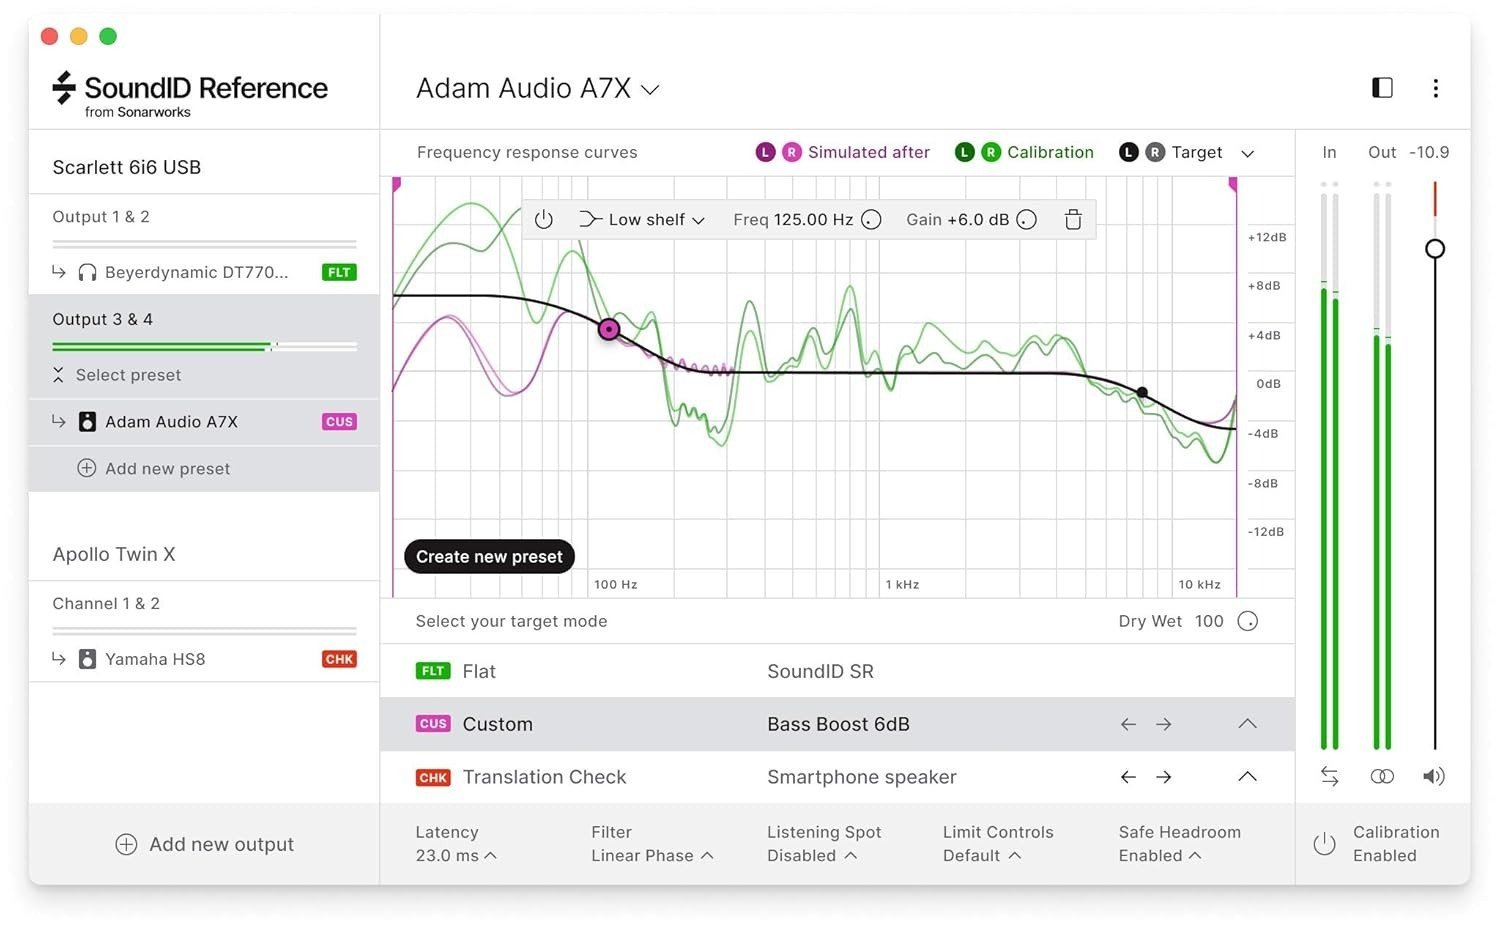Toggle right channel Calibration curve
1500x929 pixels.
click(x=990, y=152)
